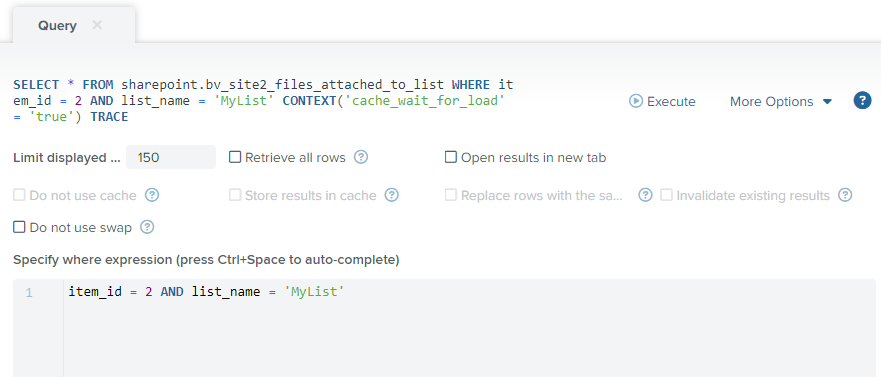Click the SELECT query text area
Viewport: 881px width, 377px height.
click(264, 101)
